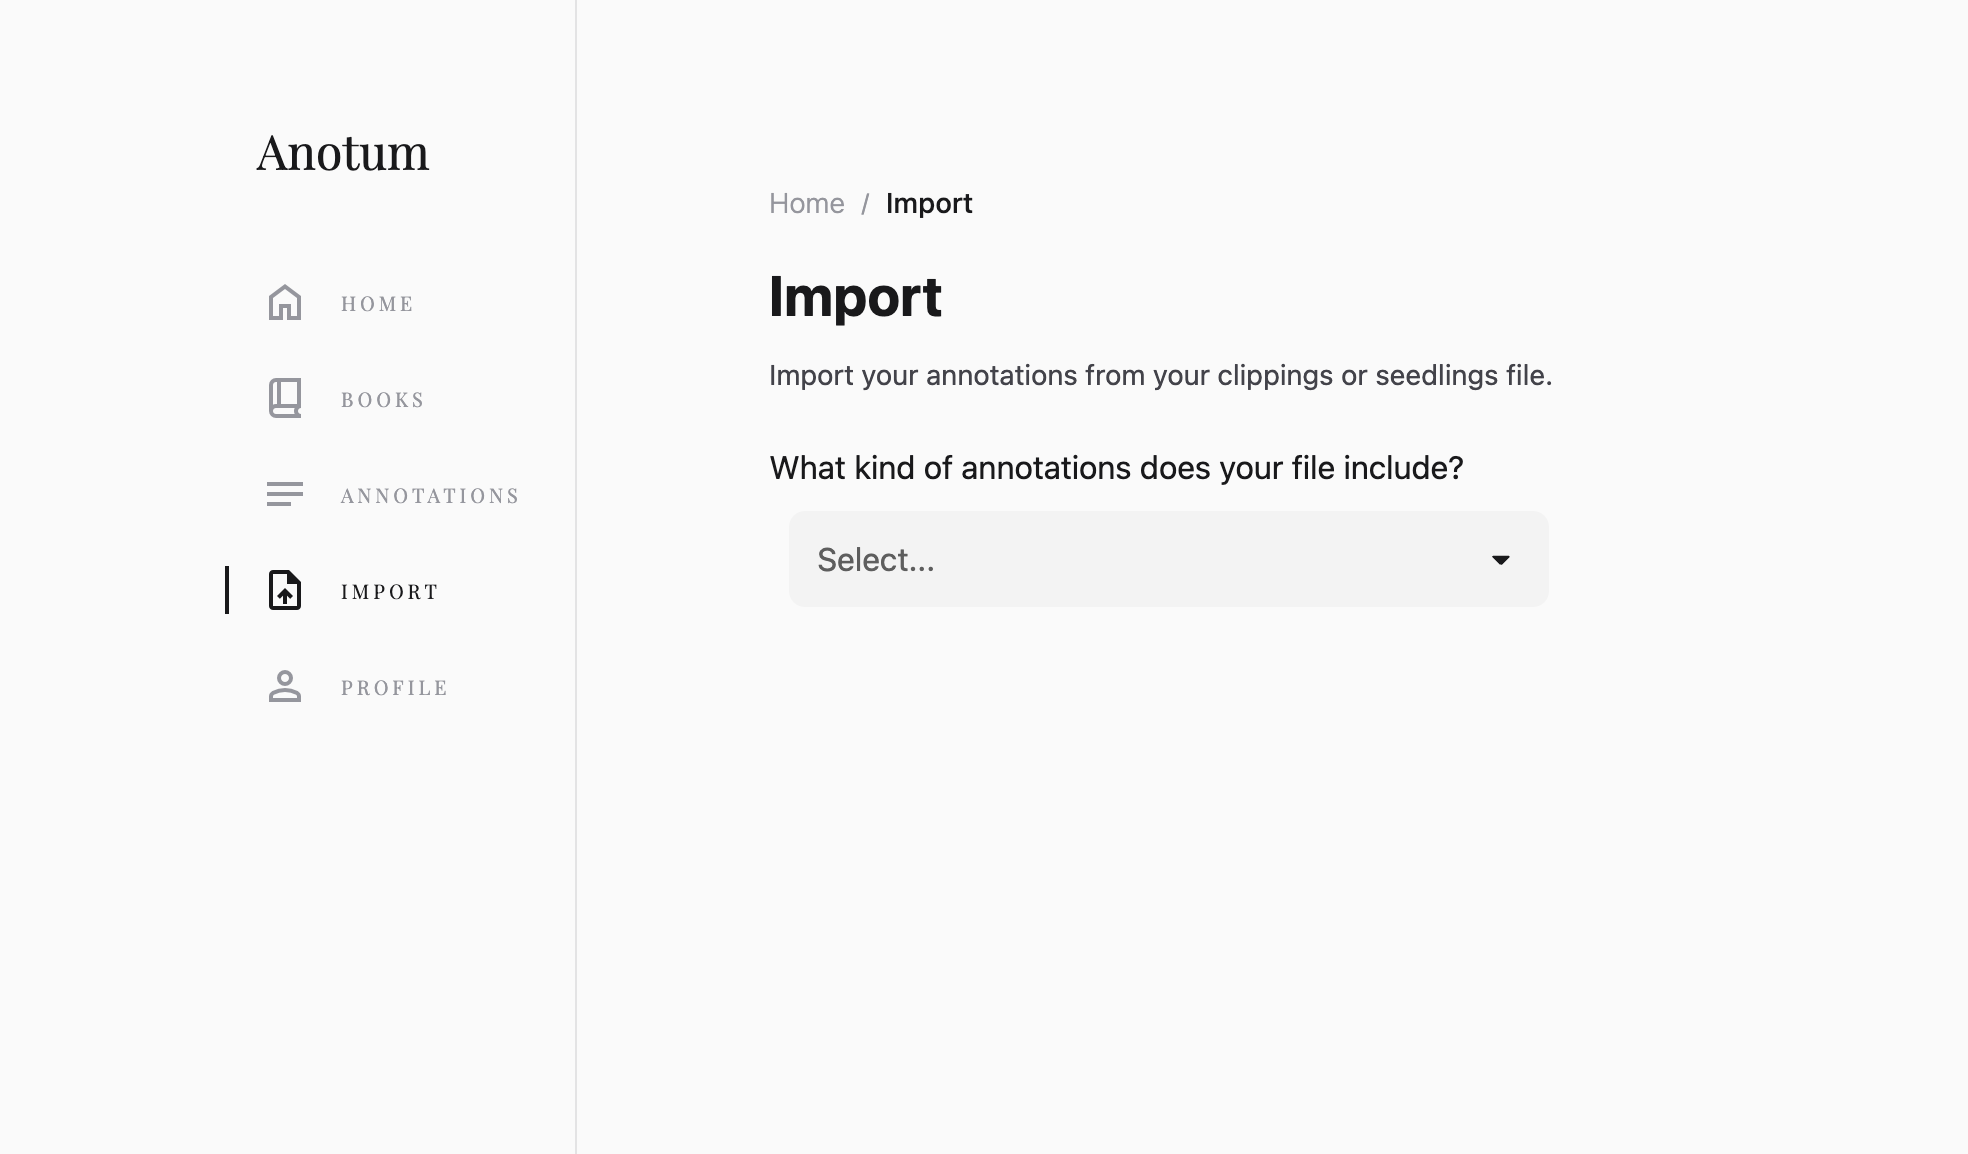1968x1154 pixels.
Task: Click the Profile person icon
Action: [285, 686]
